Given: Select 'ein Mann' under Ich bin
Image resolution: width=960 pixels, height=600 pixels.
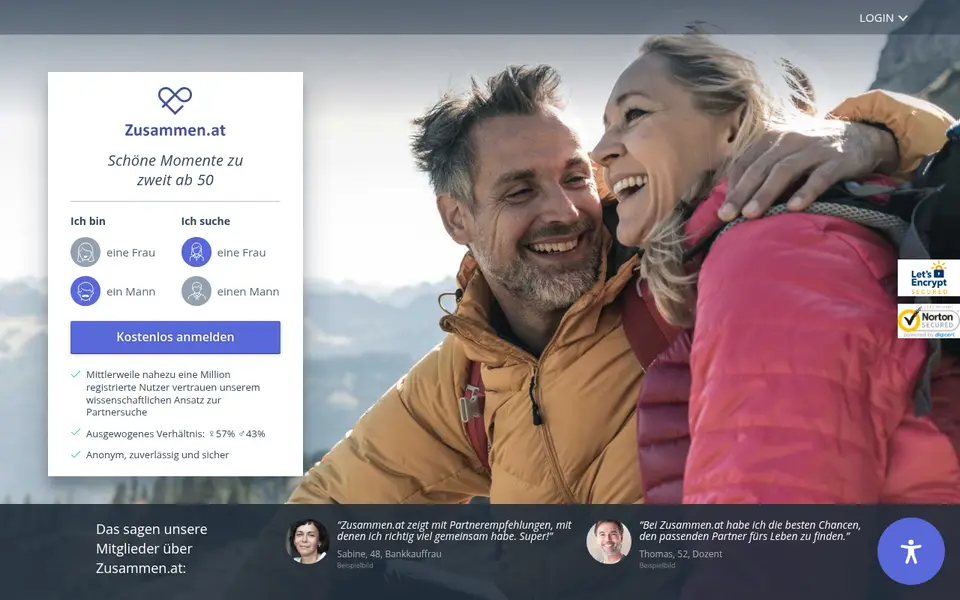Looking at the screenshot, I should tap(113, 291).
